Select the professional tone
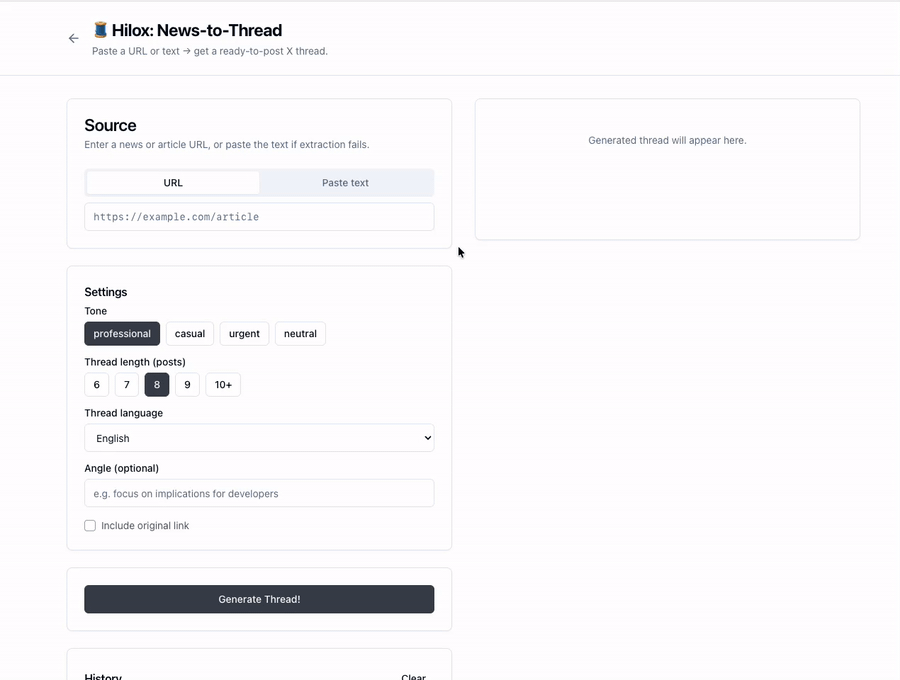 coord(122,333)
